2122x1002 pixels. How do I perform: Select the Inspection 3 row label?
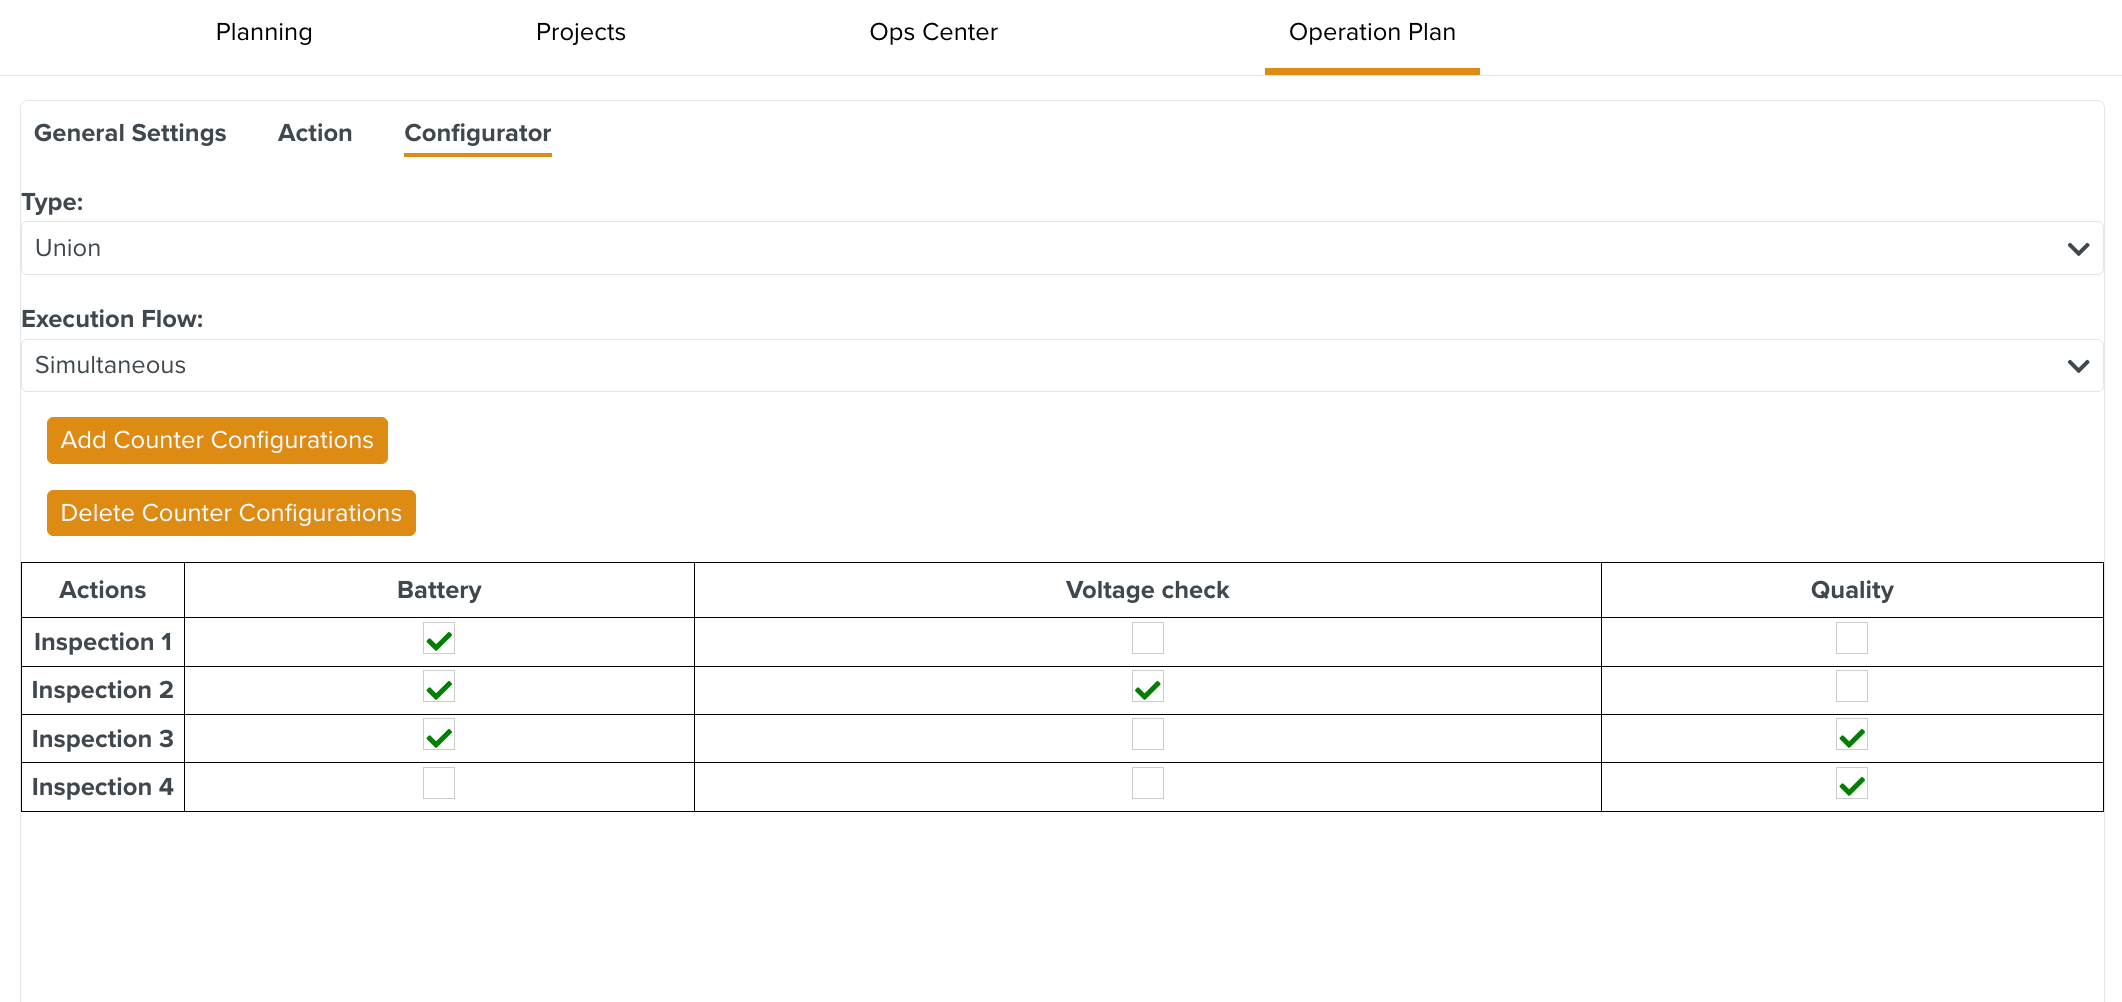[x=103, y=739]
